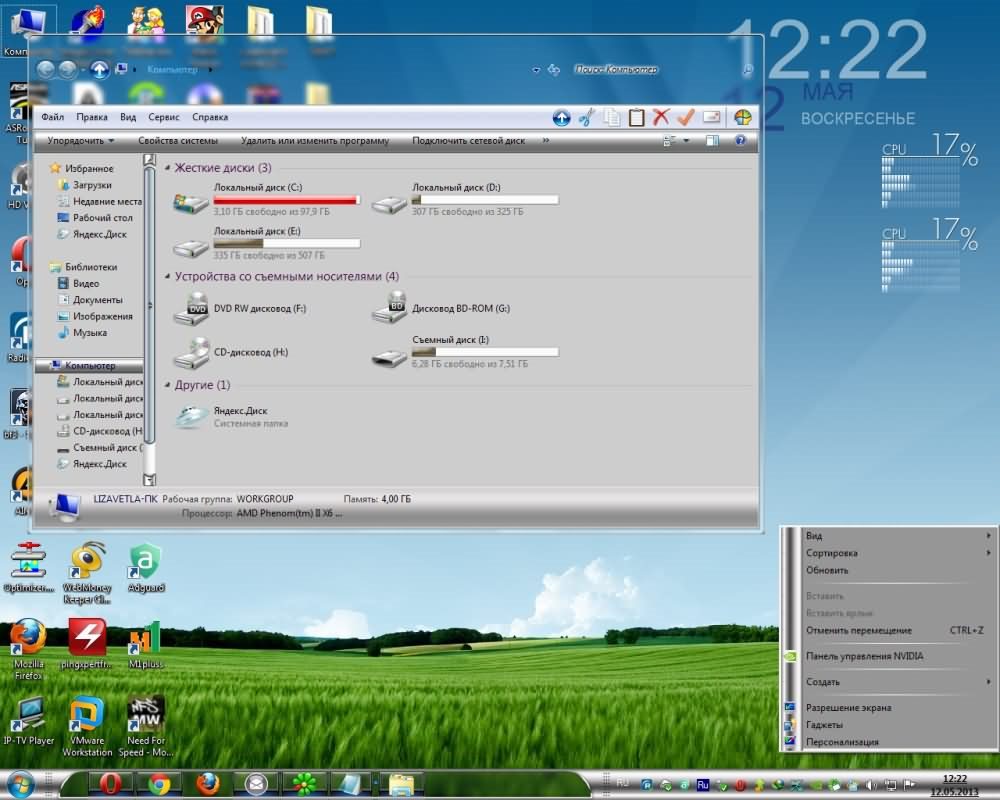The image size is (1000, 800).
Task: Launch Opera from the taskbar
Action: pos(111,783)
